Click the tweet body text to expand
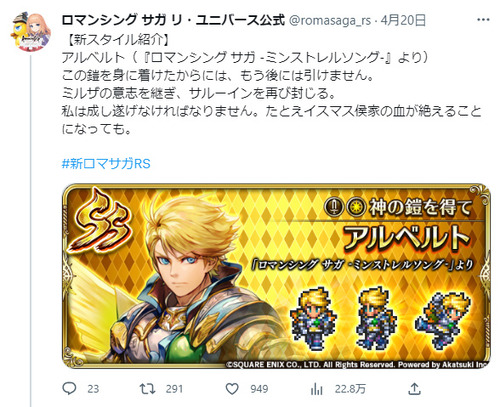The image size is (500, 407). (272, 84)
